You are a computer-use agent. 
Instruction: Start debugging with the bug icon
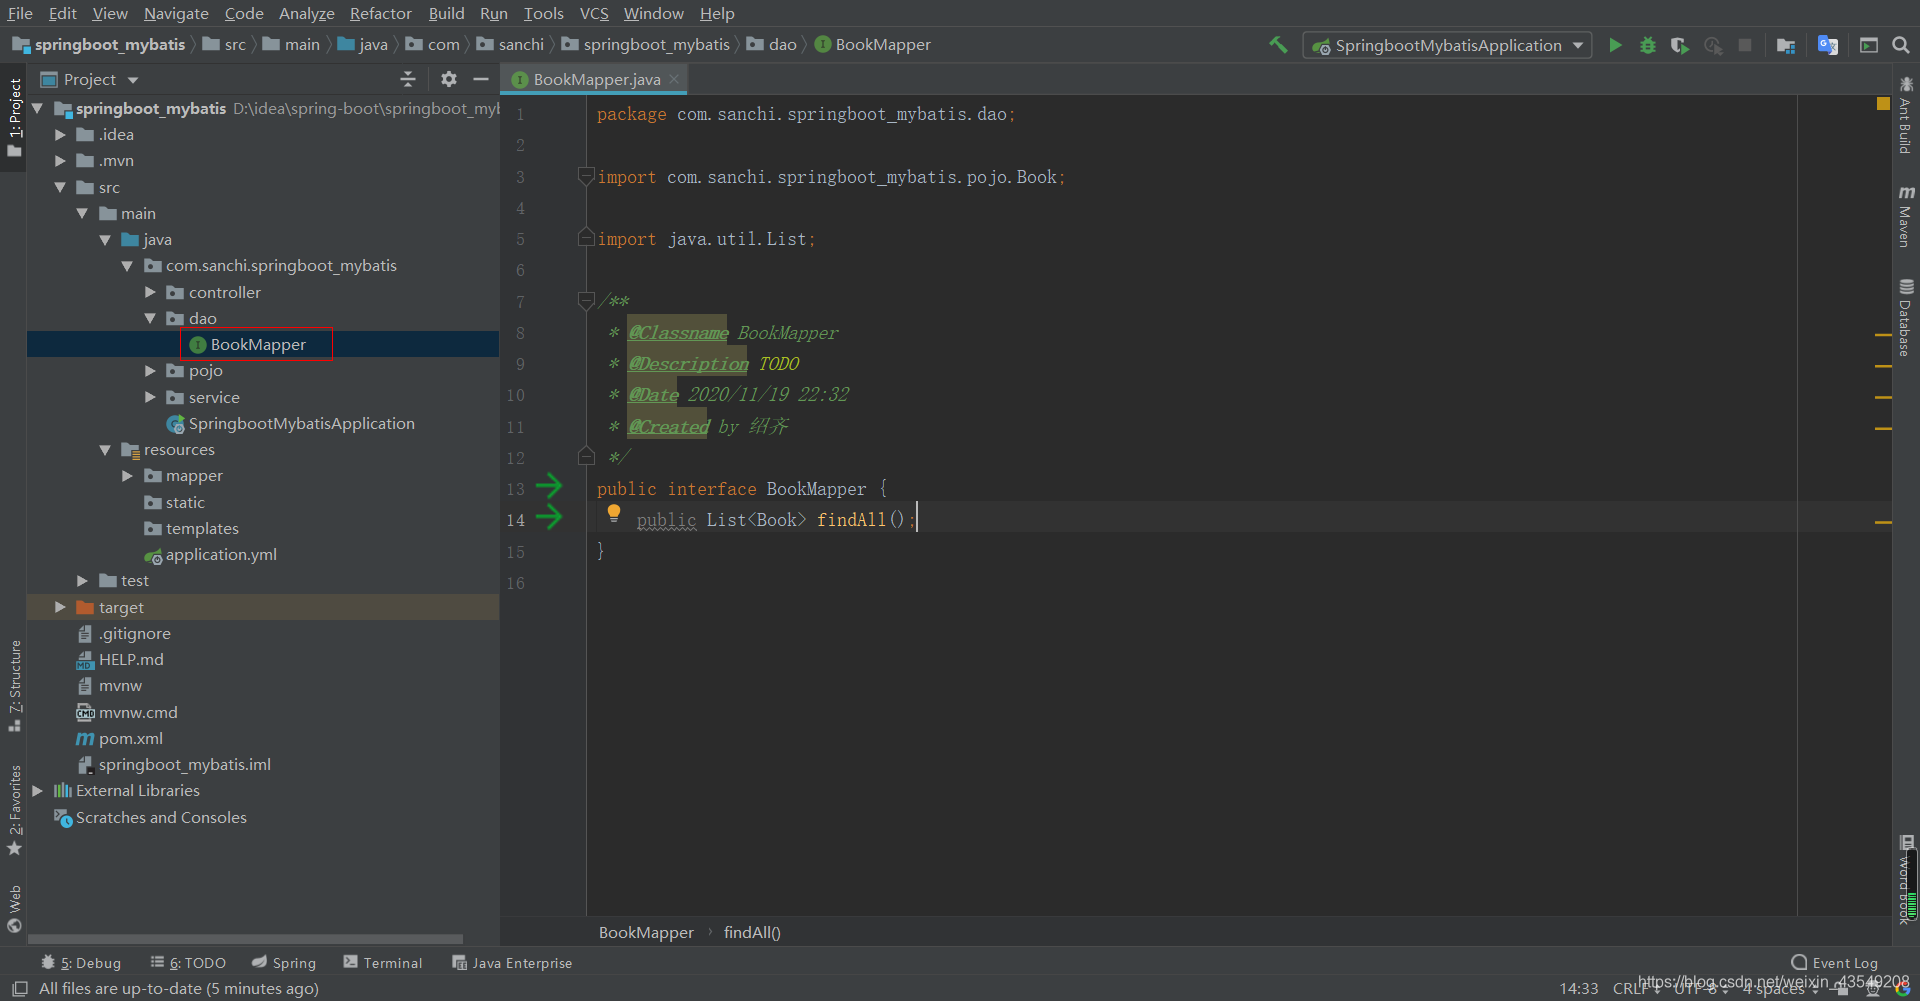coord(1648,45)
